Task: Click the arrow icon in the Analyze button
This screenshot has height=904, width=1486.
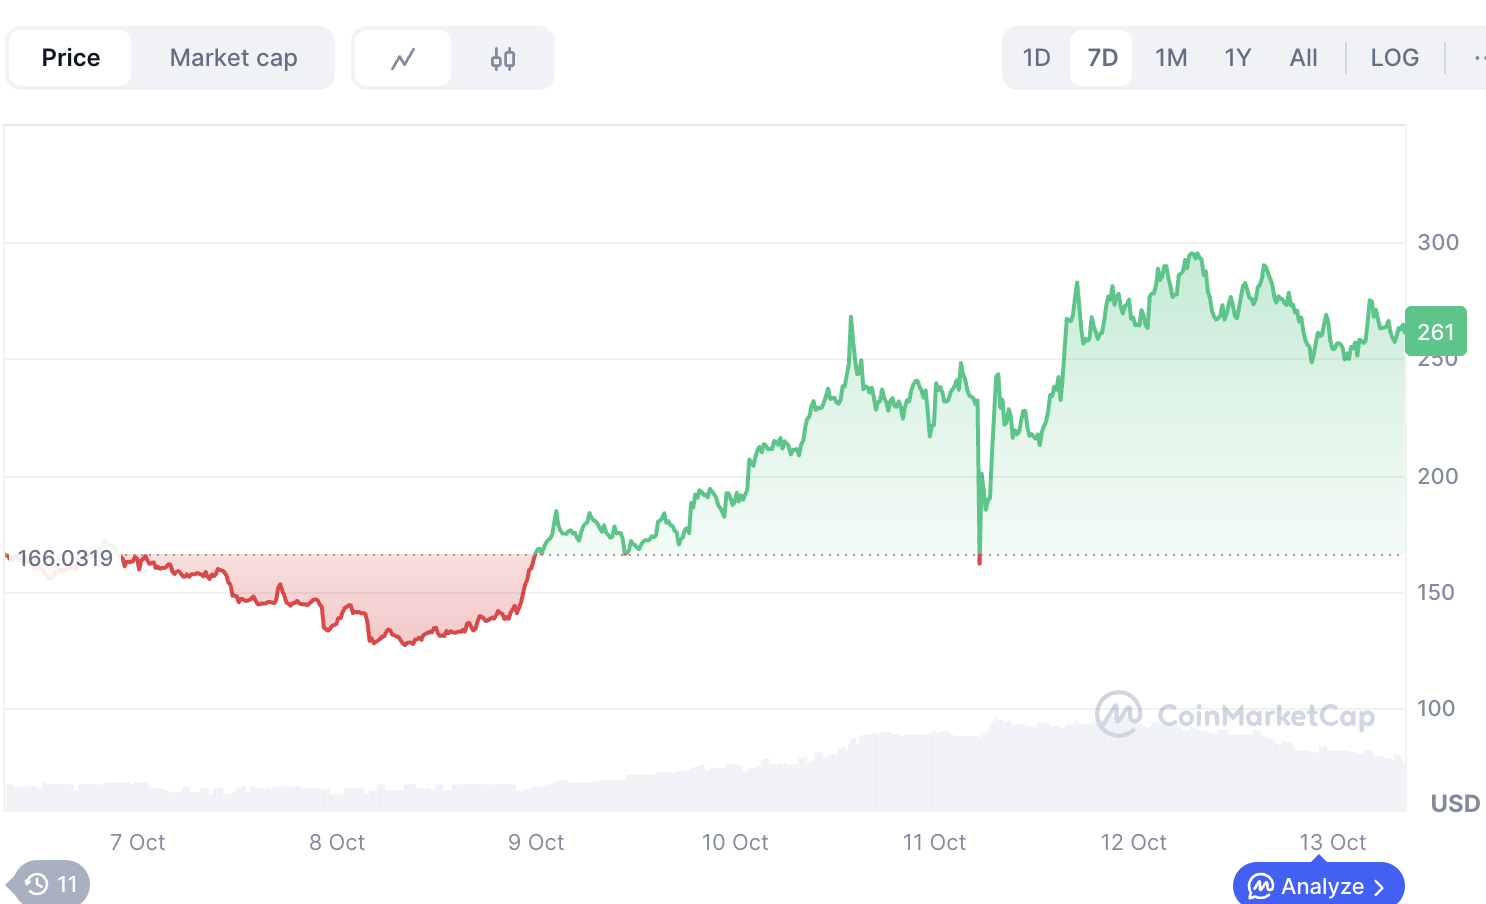Action: pyautogui.click(x=1377, y=886)
